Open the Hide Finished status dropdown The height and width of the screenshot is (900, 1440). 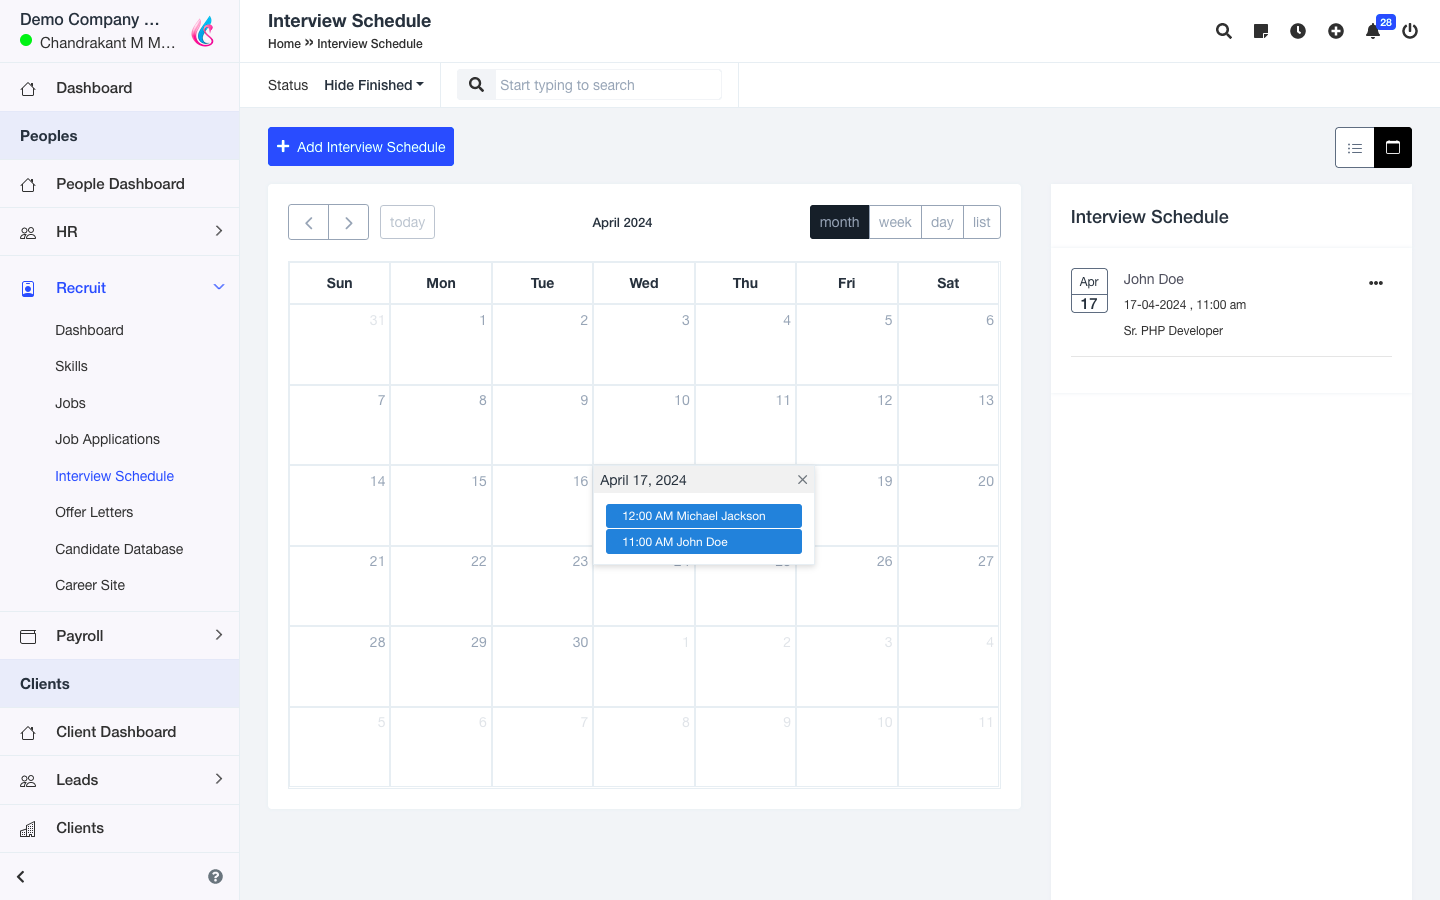[373, 85]
